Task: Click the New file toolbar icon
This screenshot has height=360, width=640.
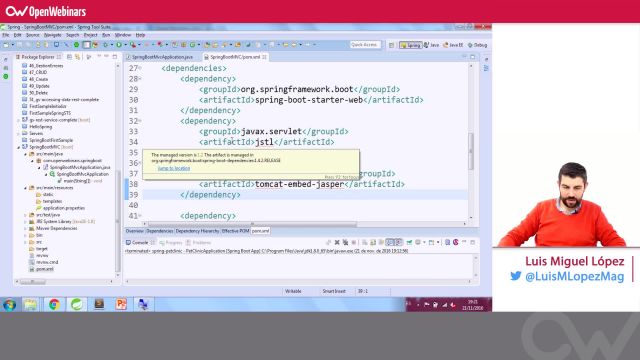Action: click(x=7, y=45)
